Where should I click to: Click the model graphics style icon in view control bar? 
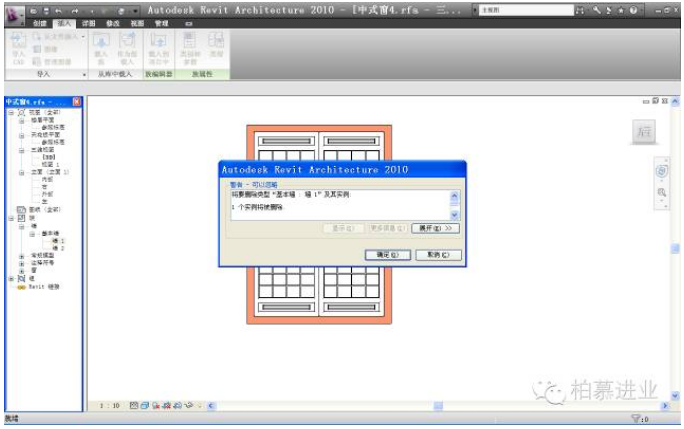(145, 406)
